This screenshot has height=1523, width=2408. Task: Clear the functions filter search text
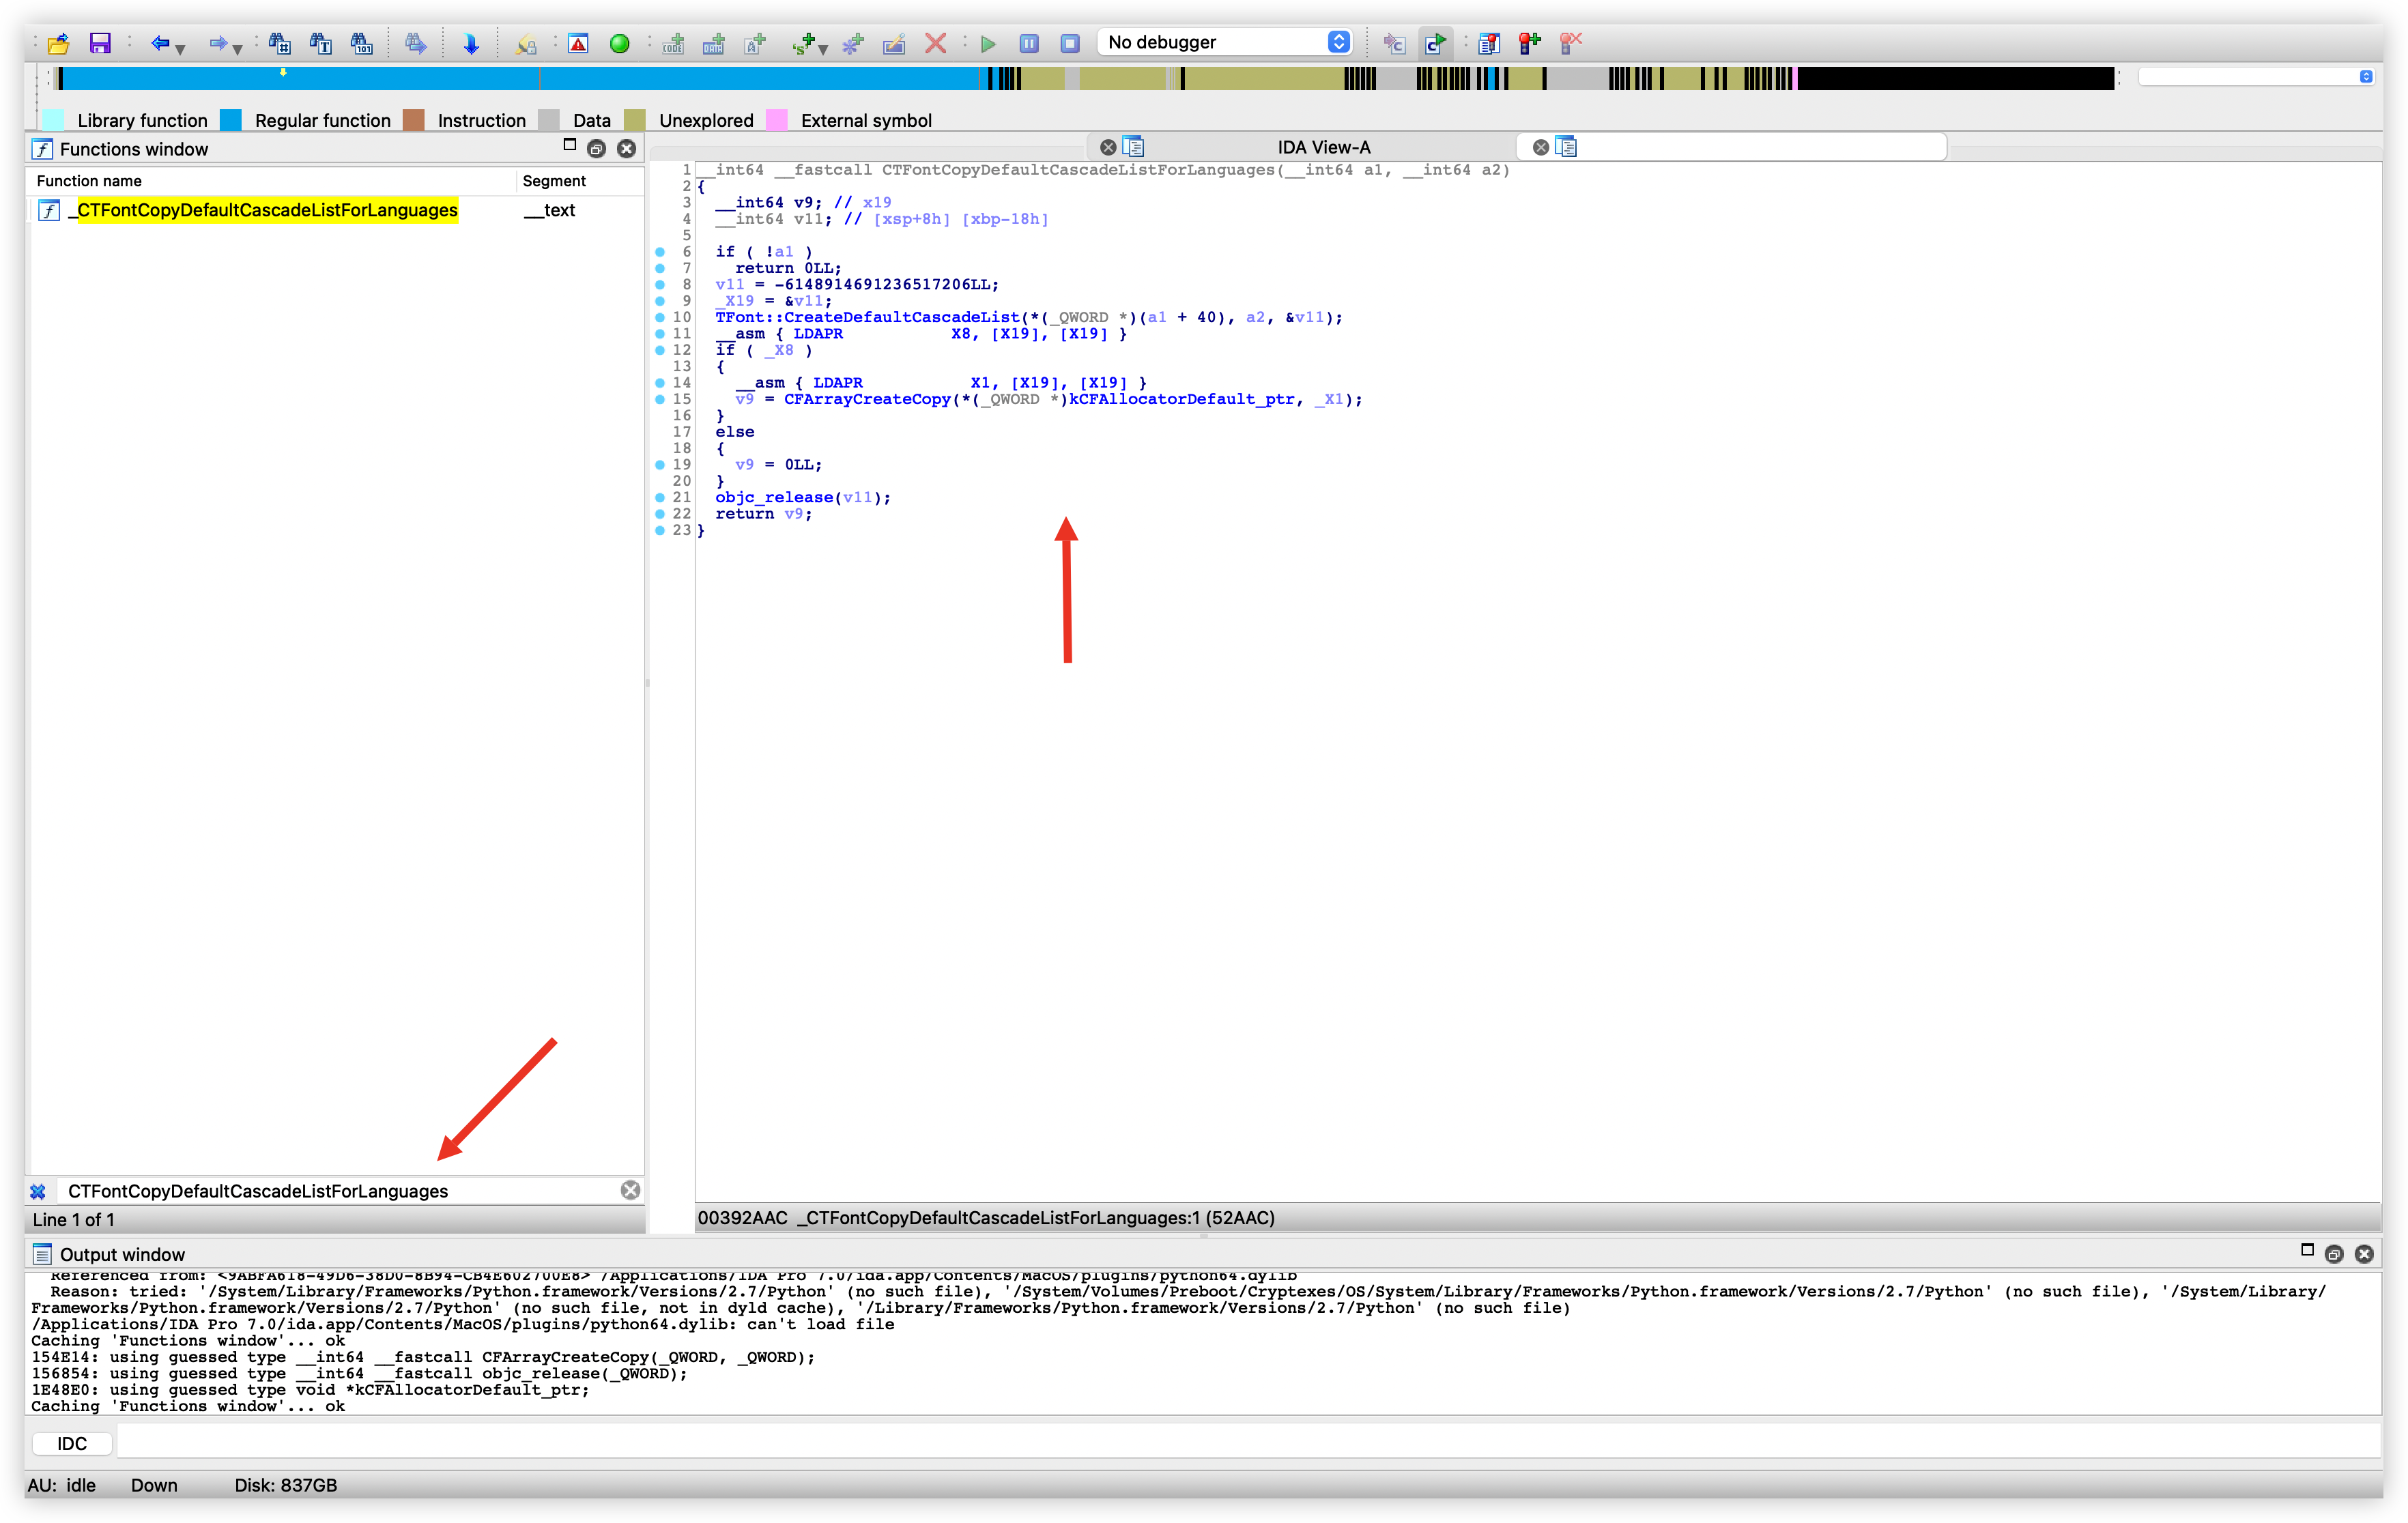tap(630, 1190)
